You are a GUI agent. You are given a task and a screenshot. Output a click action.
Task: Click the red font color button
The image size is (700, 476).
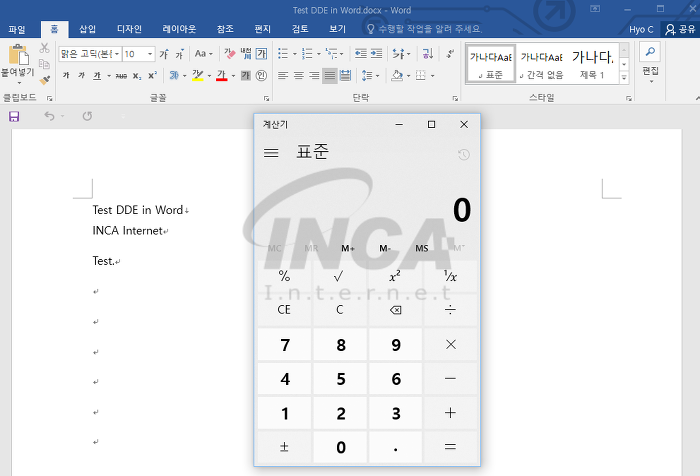click(221, 75)
